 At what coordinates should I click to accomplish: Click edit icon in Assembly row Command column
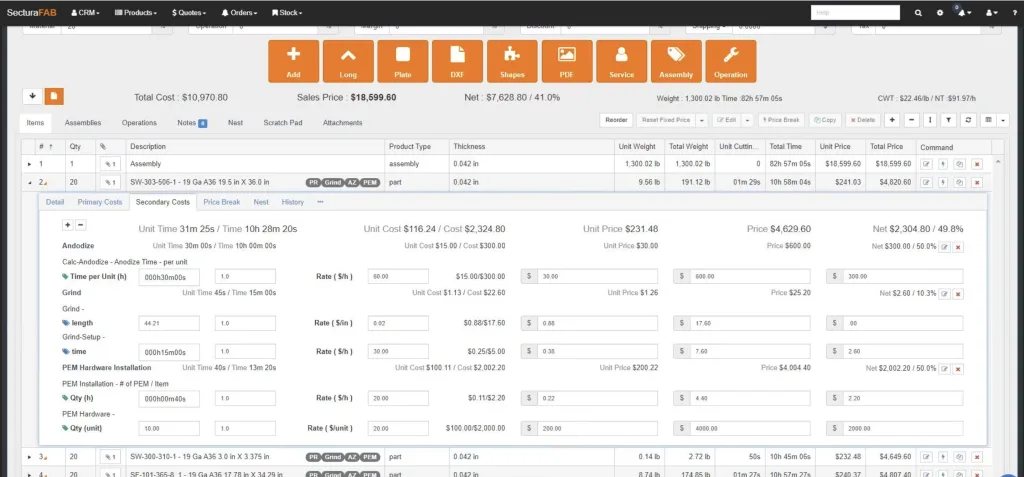coord(926,164)
